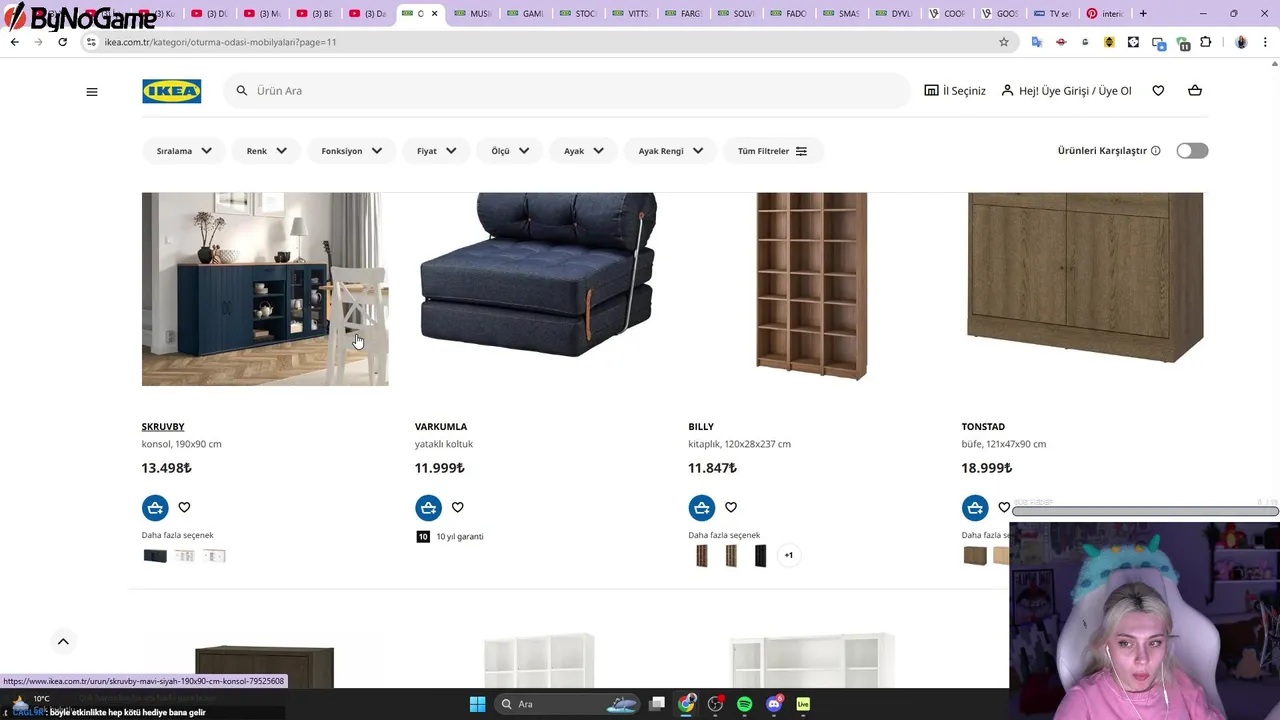Open Task View icon on the taskbar
The width and height of the screenshot is (1280, 720).
point(657,704)
